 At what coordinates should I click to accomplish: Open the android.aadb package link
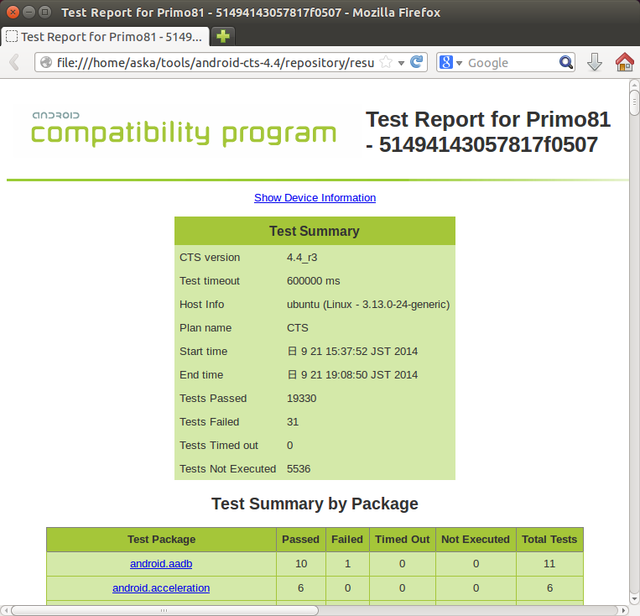pyautogui.click(x=161, y=564)
